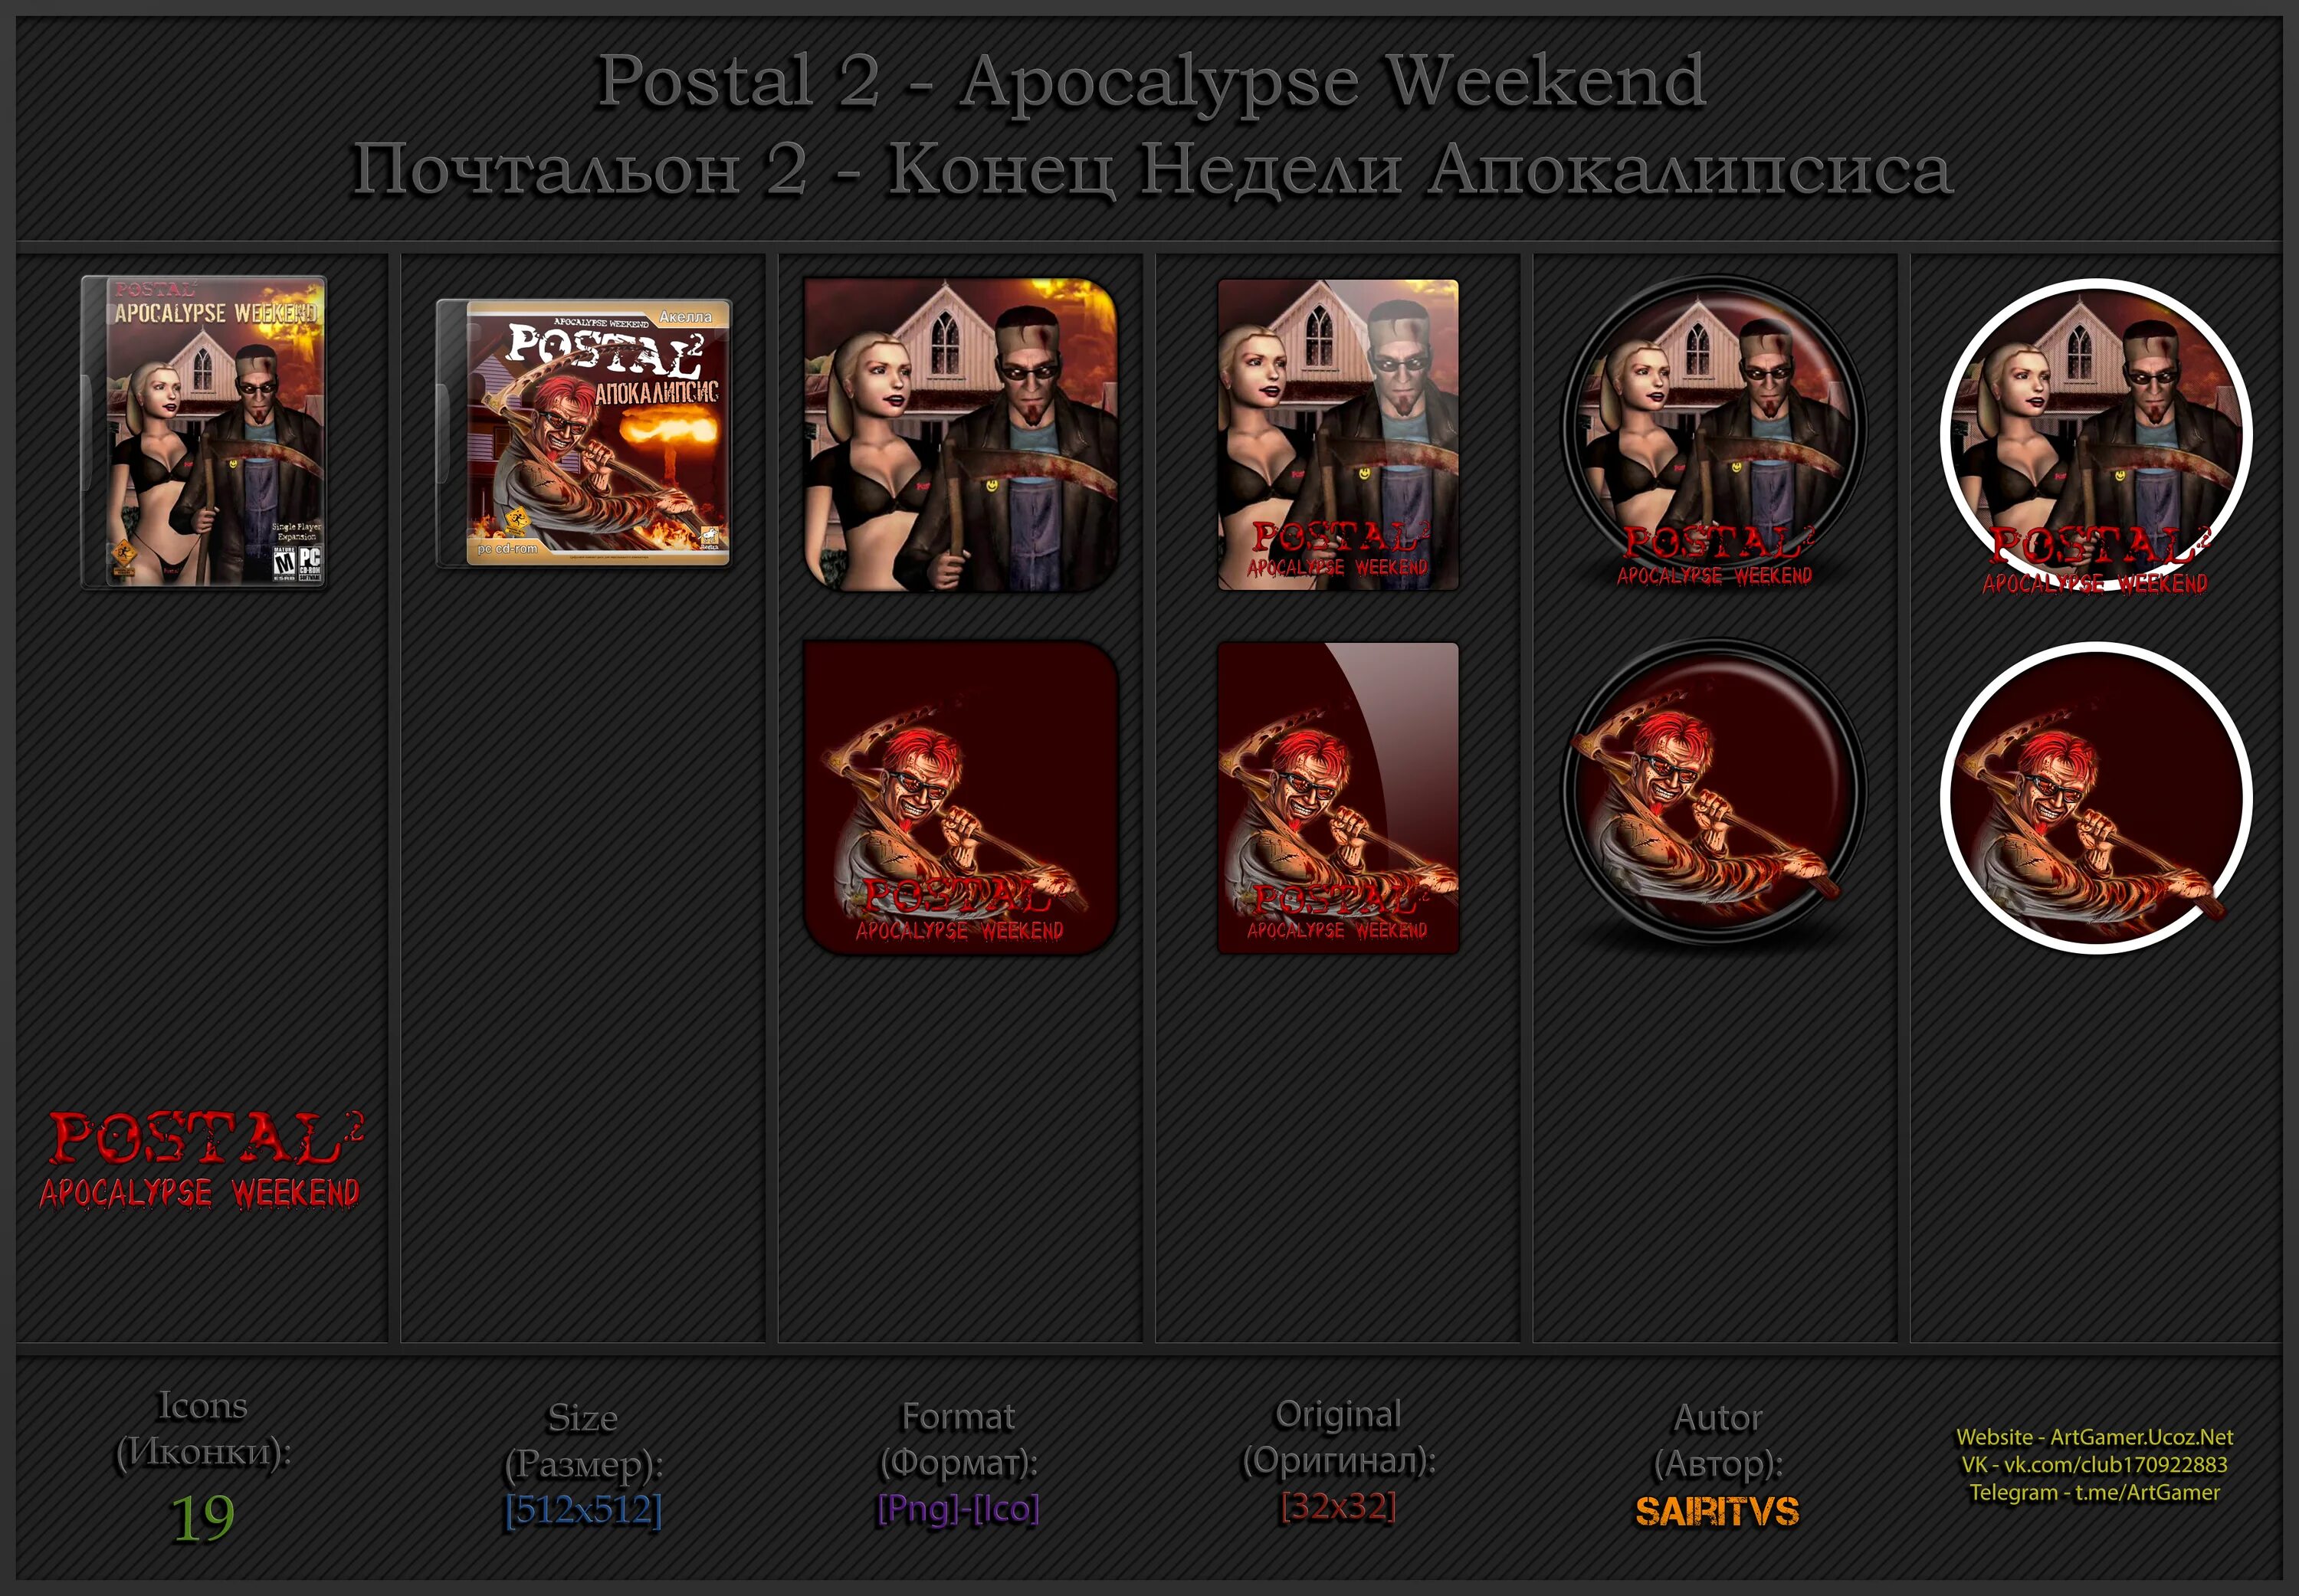Click the rectangular couple icon with logo
Image resolution: width=2299 pixels, height=1596 pixels.
tap(1338, 434)
